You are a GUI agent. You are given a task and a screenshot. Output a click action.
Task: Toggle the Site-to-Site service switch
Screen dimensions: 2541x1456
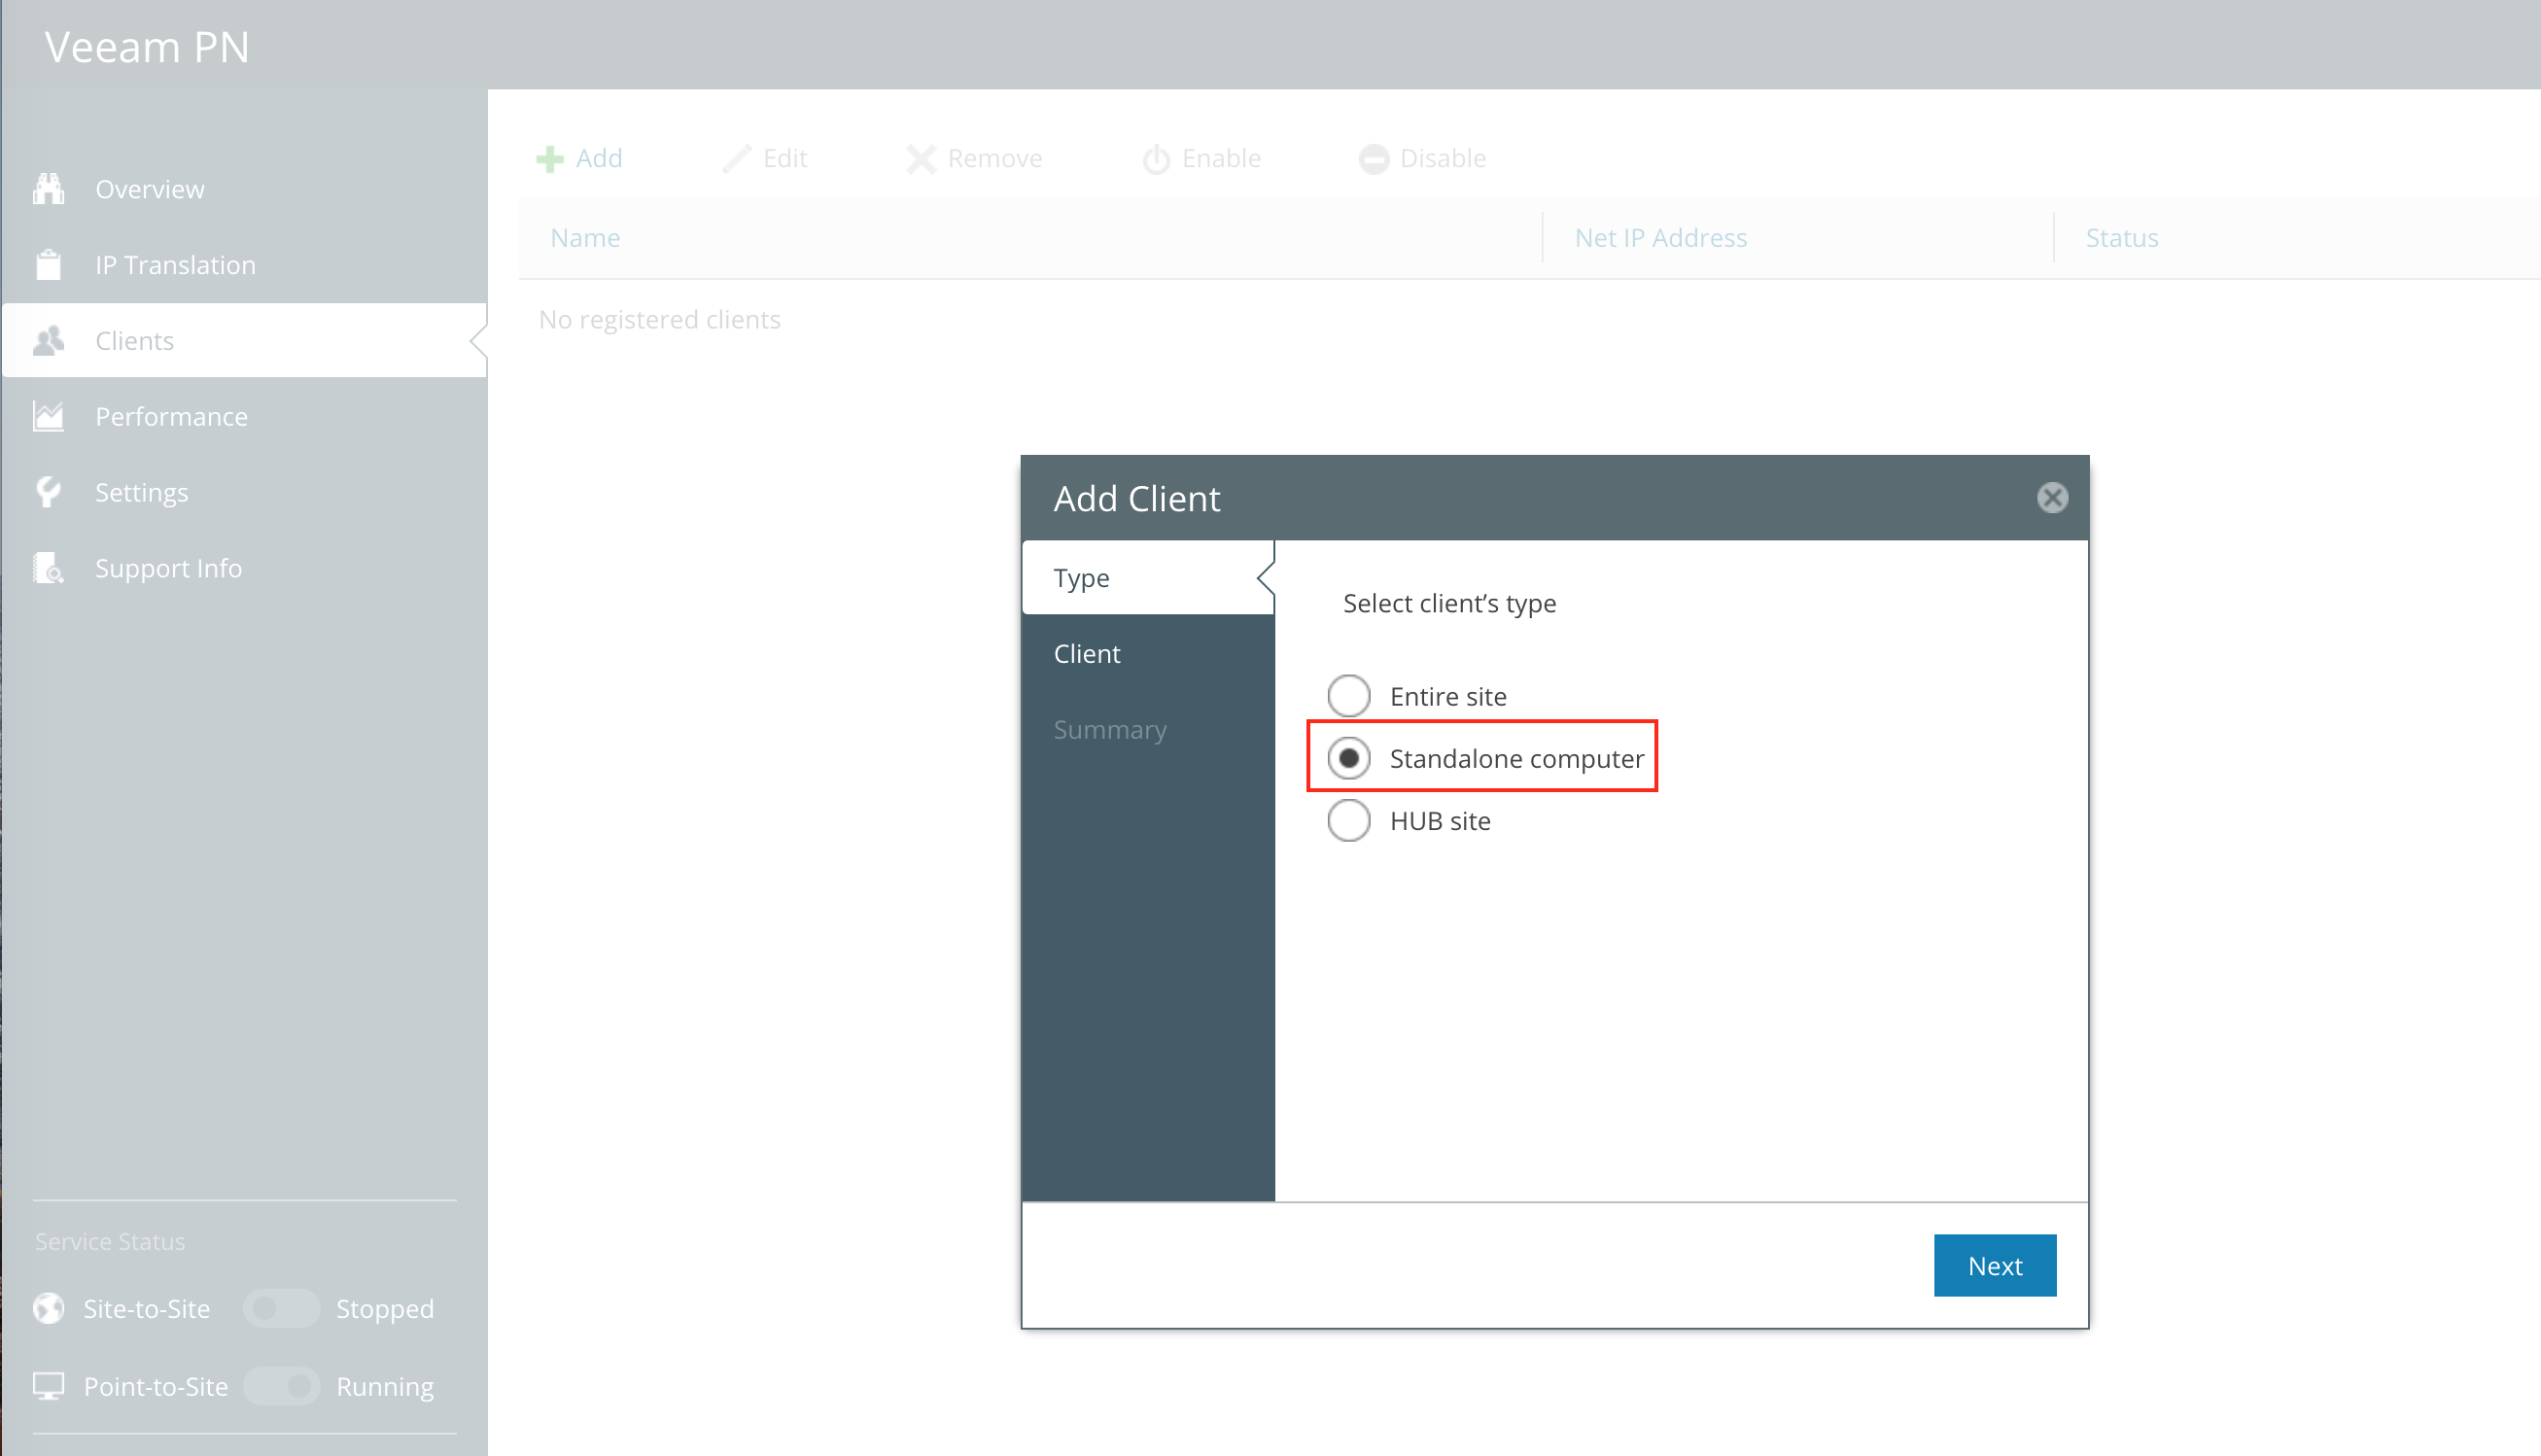pos(282,1309)
